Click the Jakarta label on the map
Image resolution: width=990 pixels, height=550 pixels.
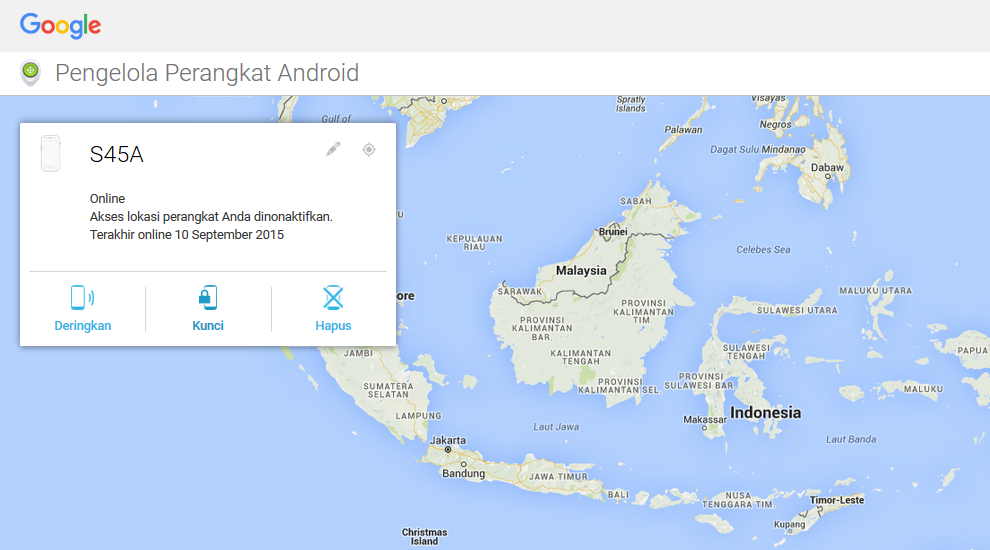click(448, 440)
